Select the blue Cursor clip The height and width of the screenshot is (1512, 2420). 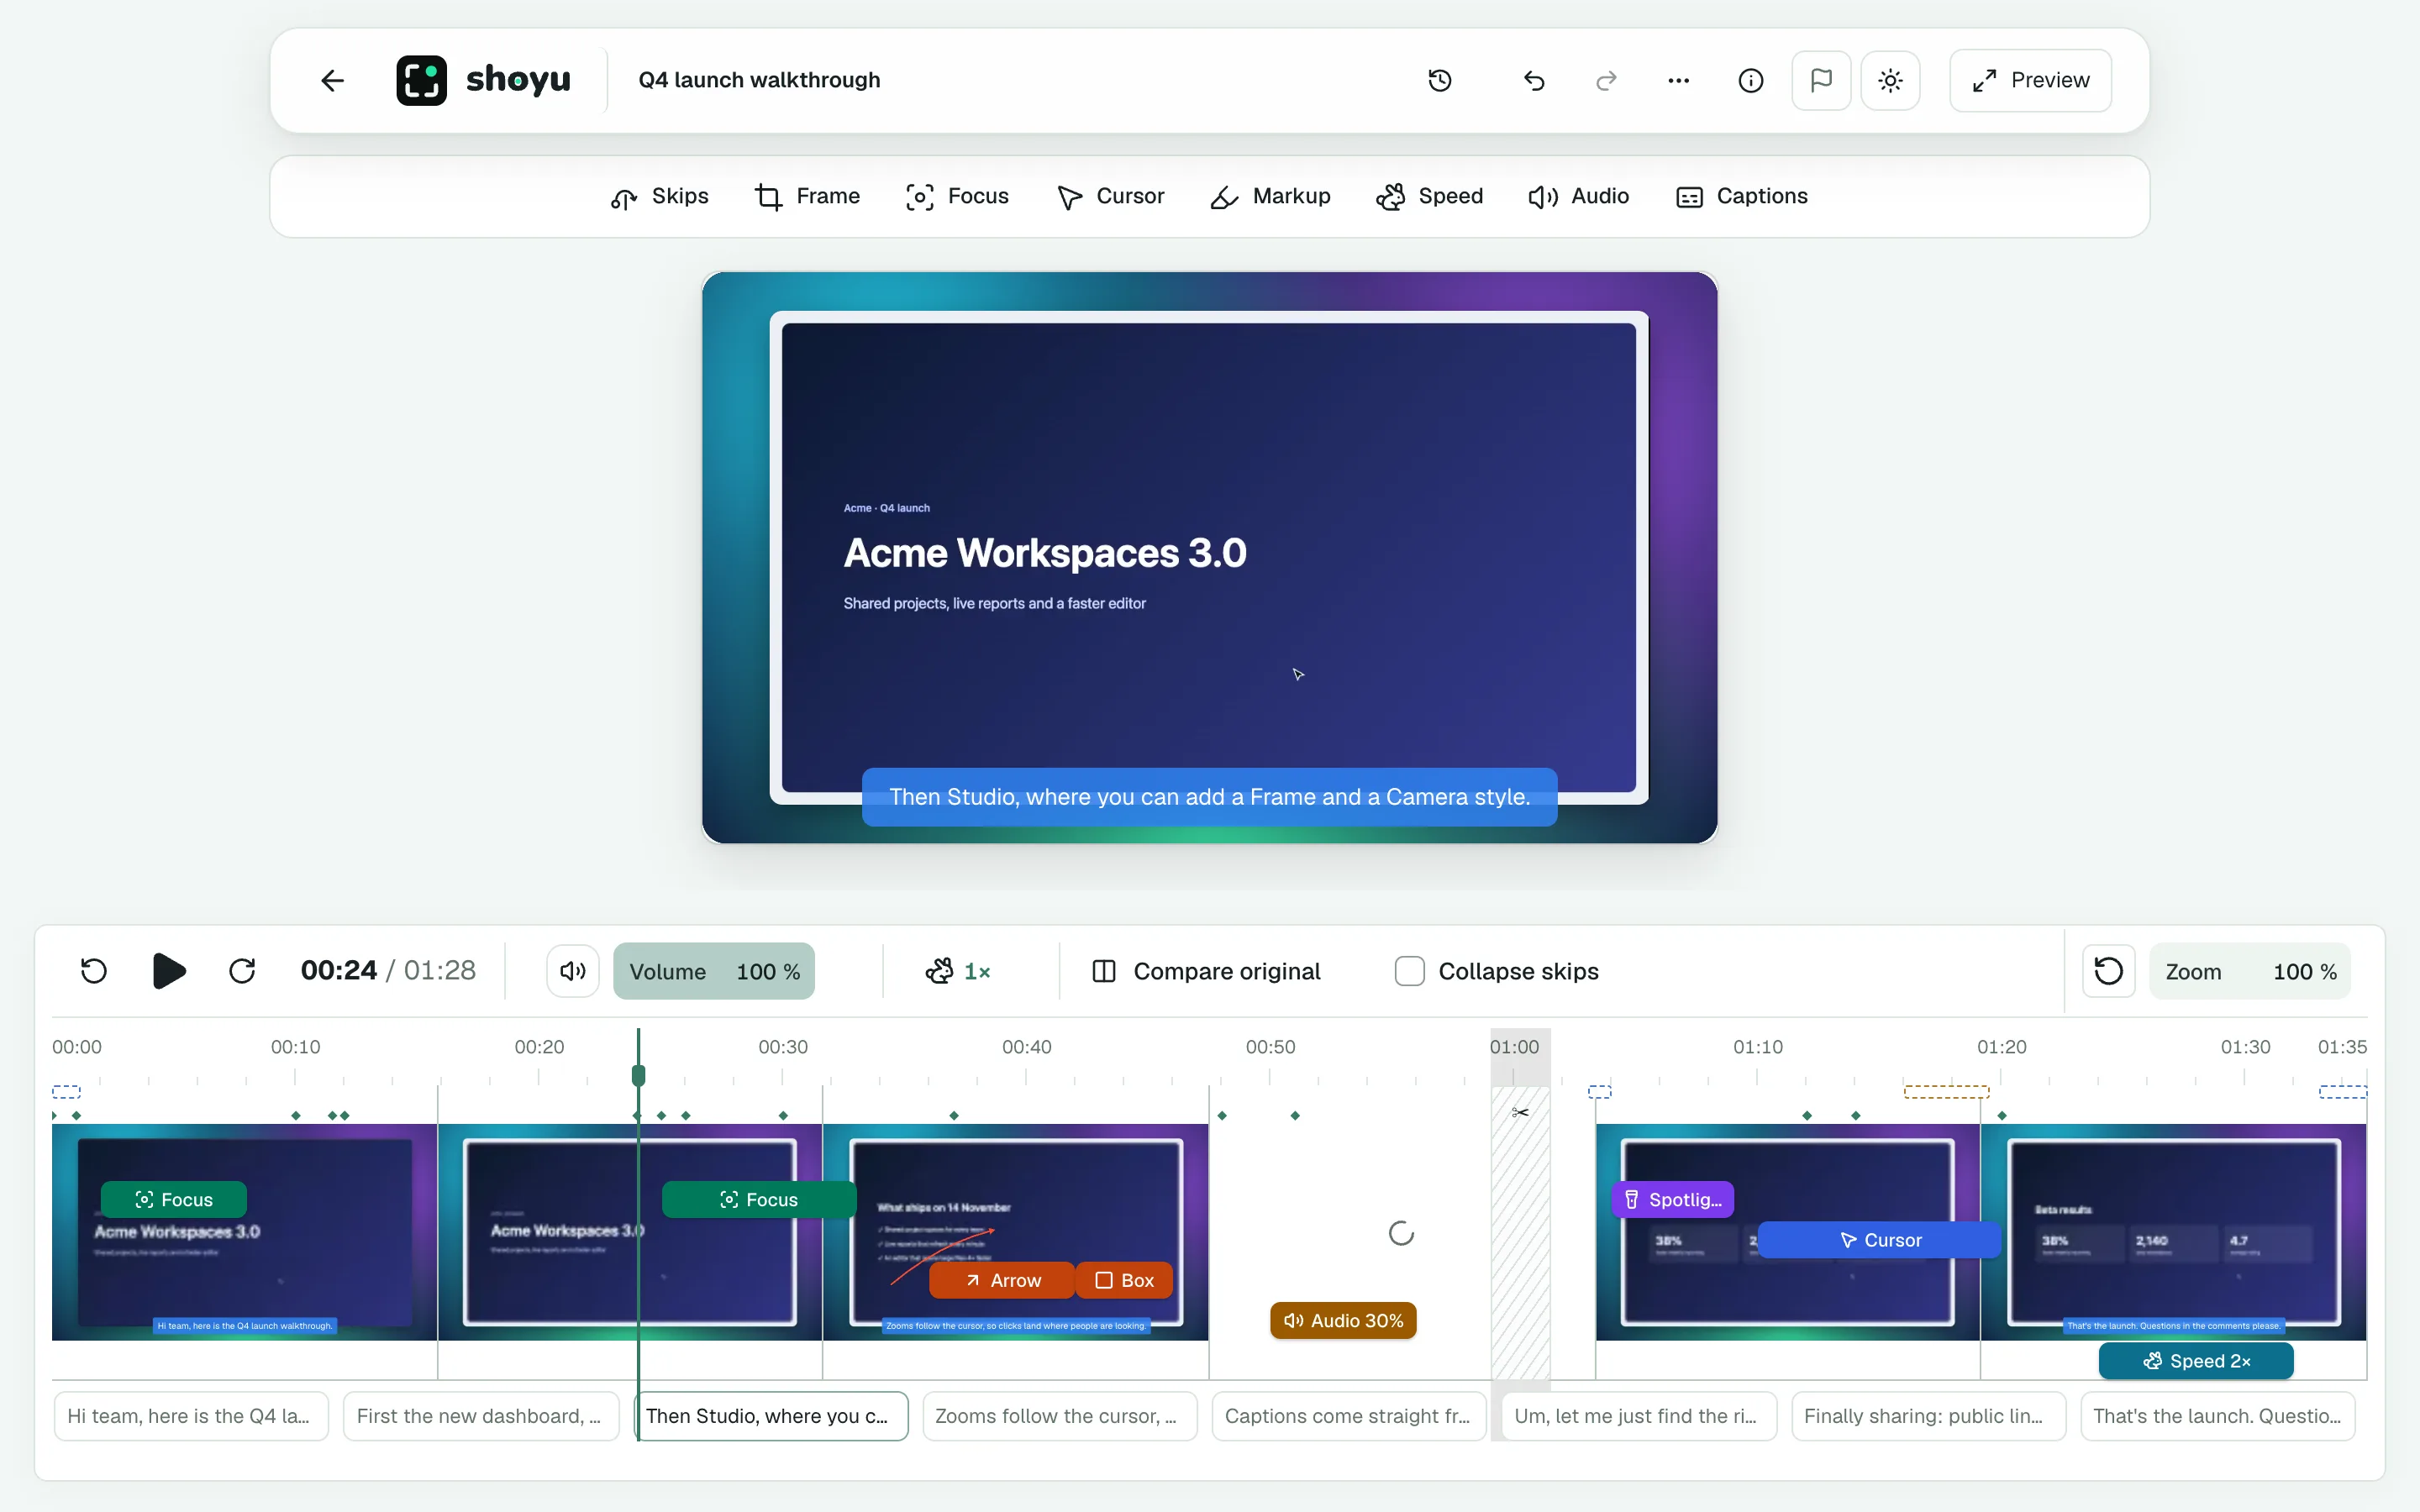pyautogui.click(x=1879, y=1239)
